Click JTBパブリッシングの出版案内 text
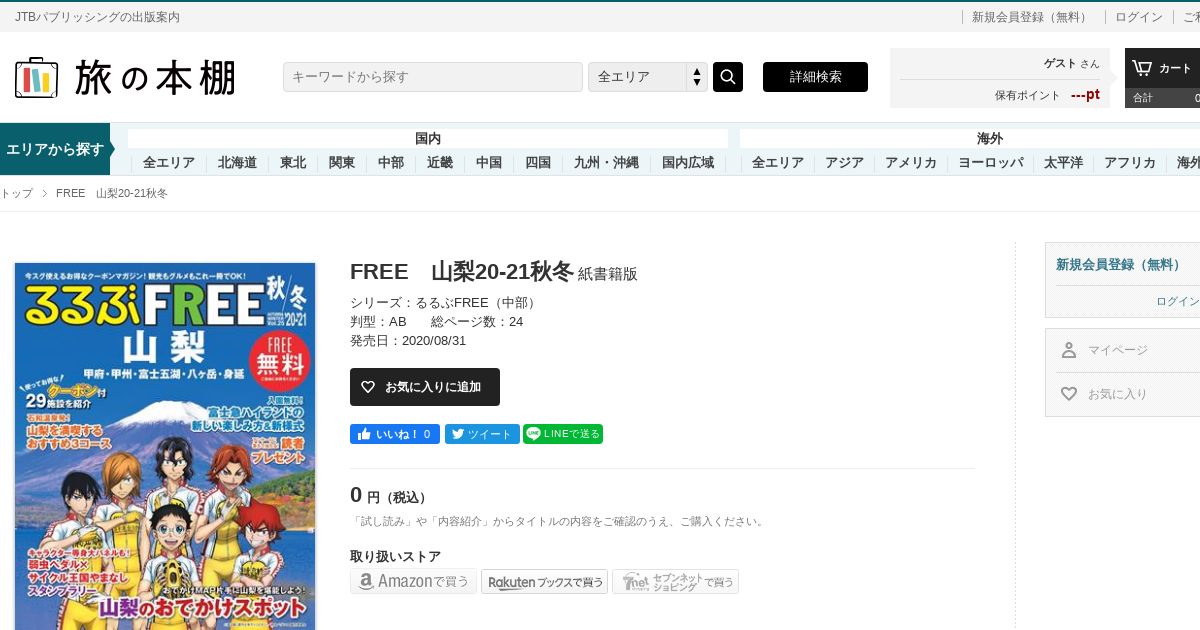The width and height of the screenshot is (1200, 630). (98, 17)
